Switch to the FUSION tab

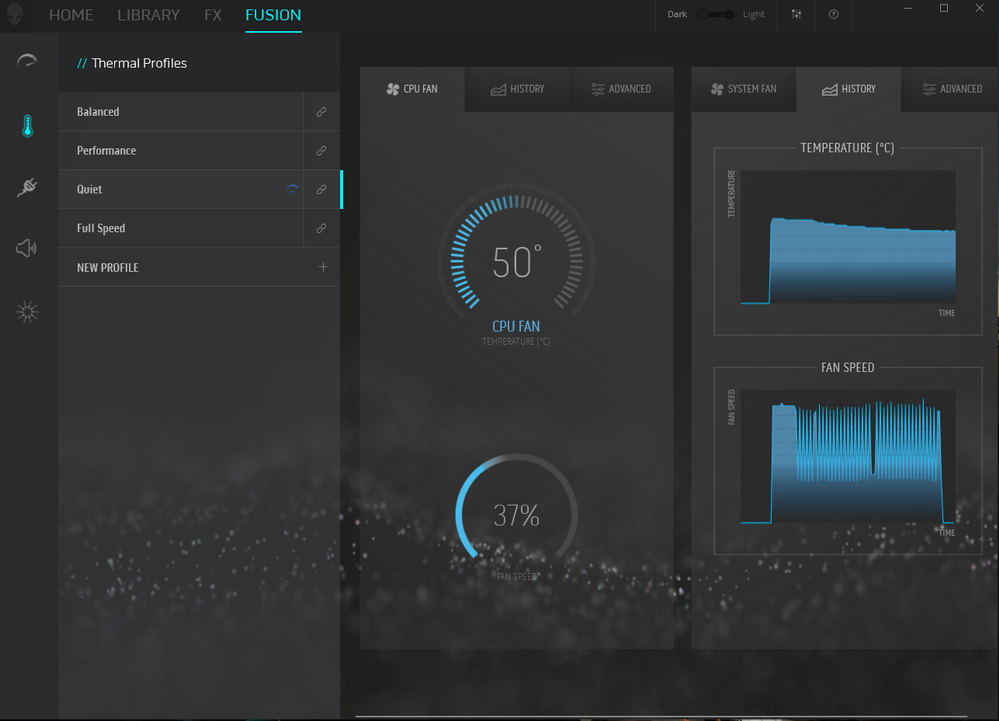(x=273, y=15)
